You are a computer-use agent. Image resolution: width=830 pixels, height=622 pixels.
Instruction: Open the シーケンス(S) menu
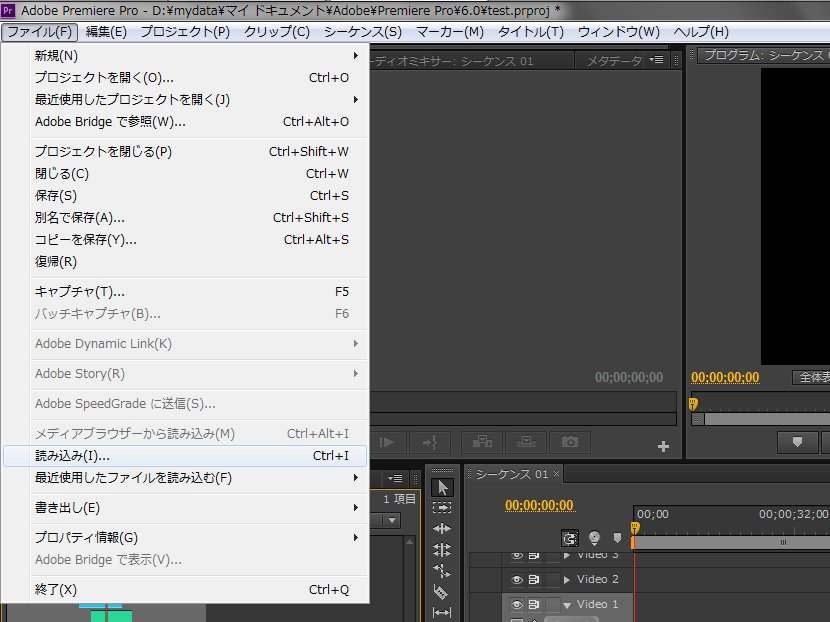click(363, 32)
